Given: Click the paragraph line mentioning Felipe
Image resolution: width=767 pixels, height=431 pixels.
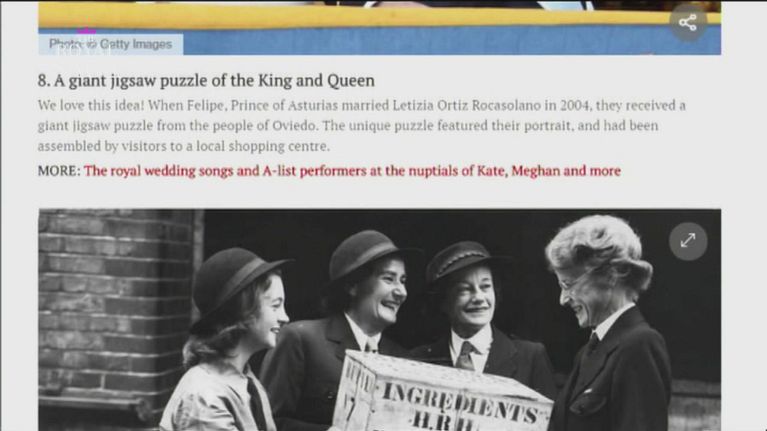Looking at the screenshot, I should [361, 106].
